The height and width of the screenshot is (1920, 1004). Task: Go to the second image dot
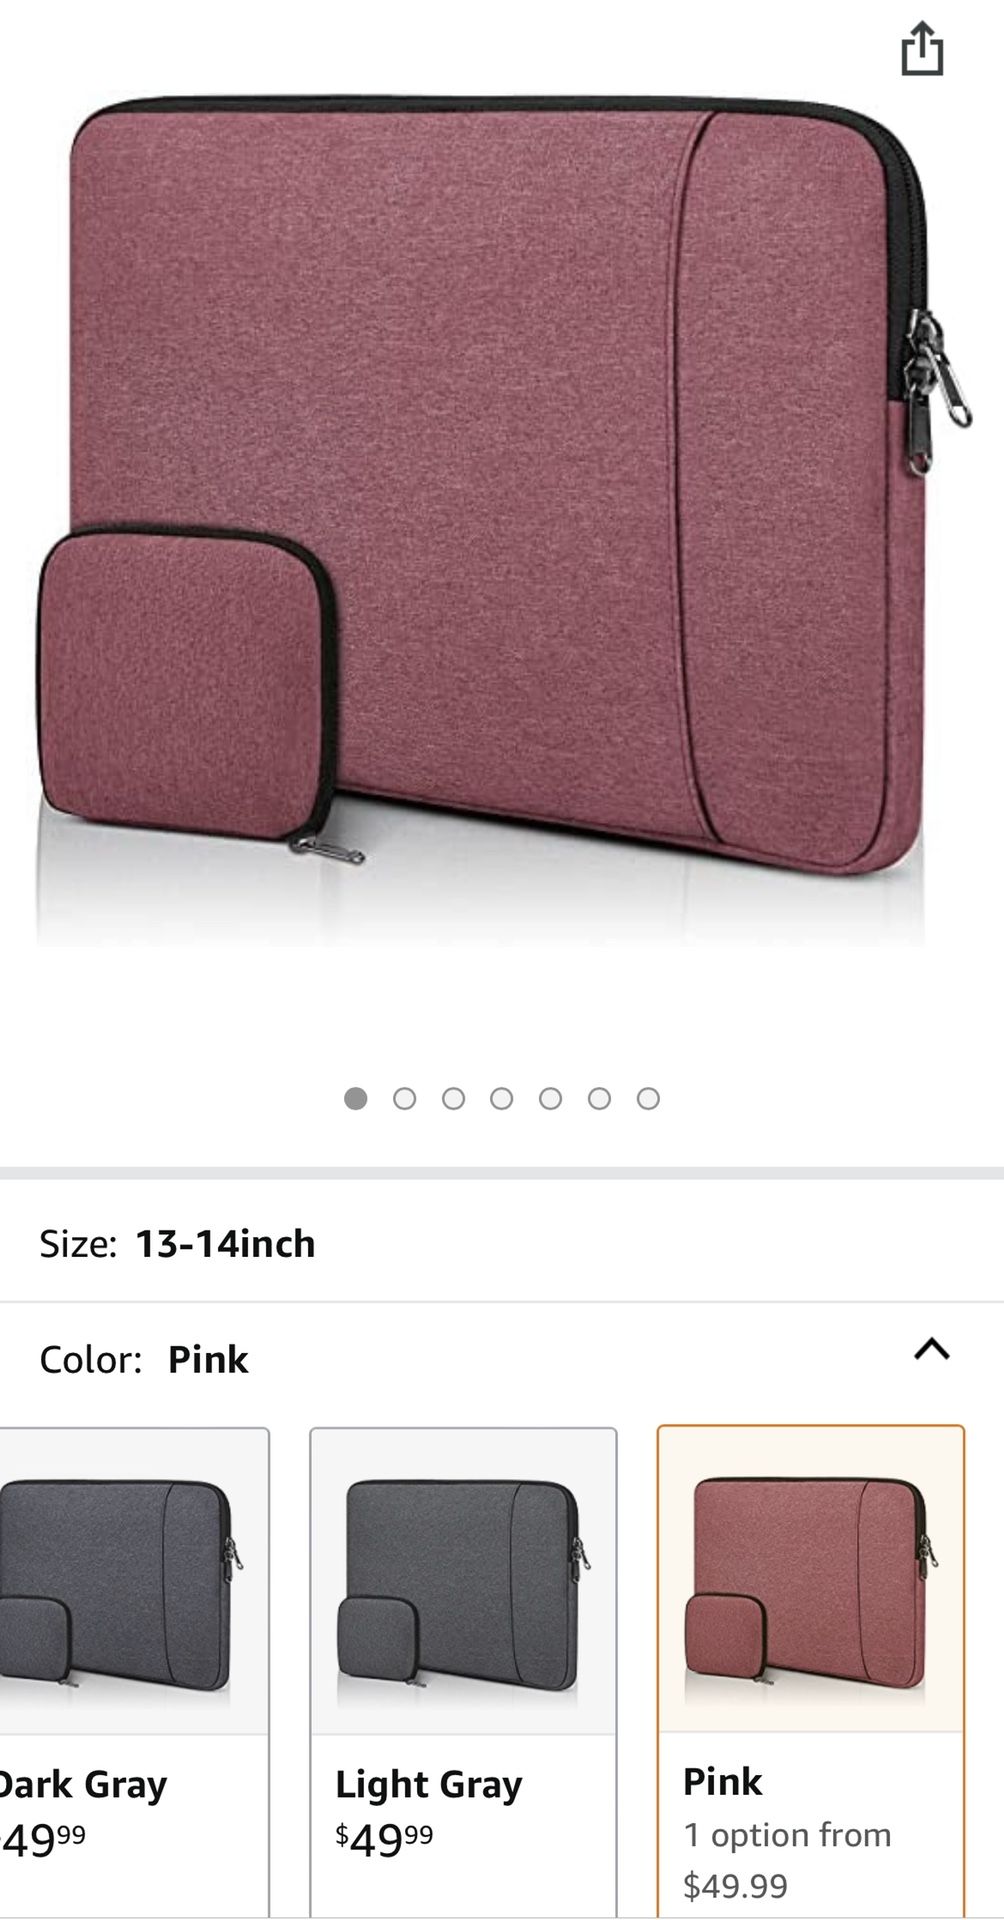(404, 1099)
